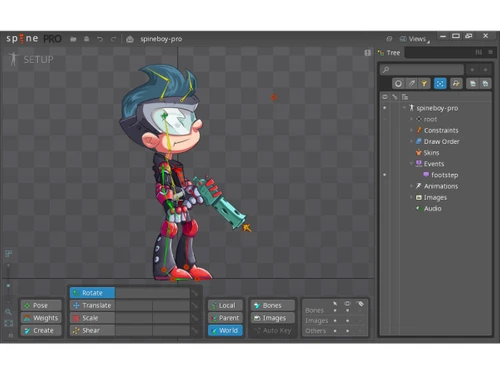Toggle Images compensation button

(273, 318)
